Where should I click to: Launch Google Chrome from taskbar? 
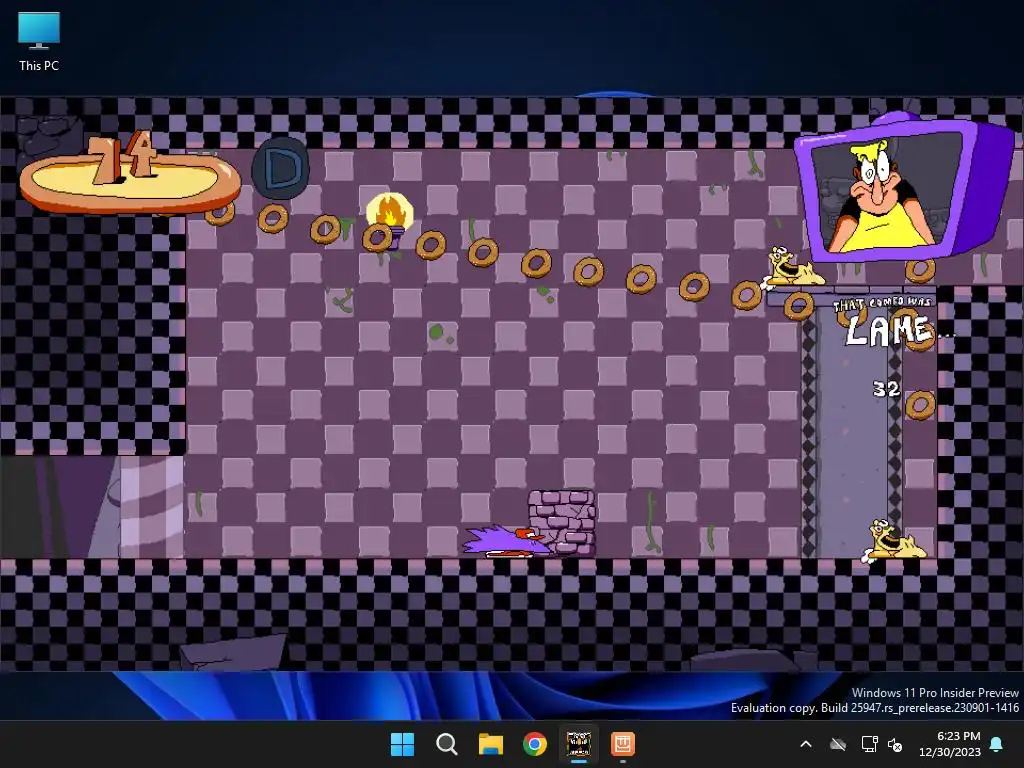pyautogui.click(x=535, y=744)
